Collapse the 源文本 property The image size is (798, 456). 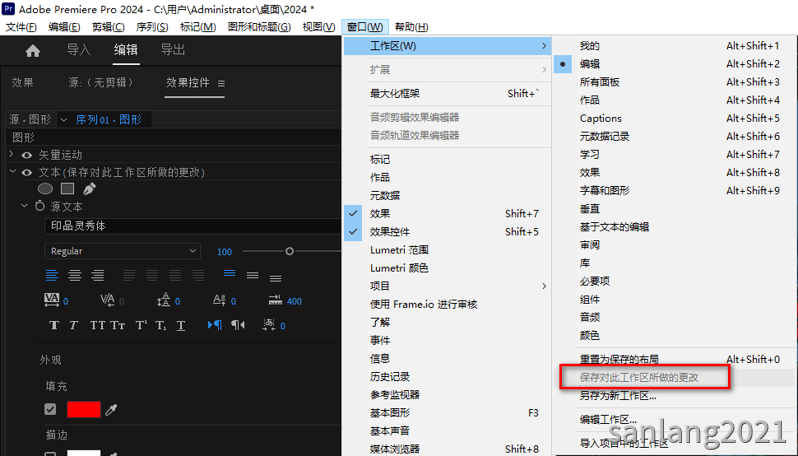24,206
